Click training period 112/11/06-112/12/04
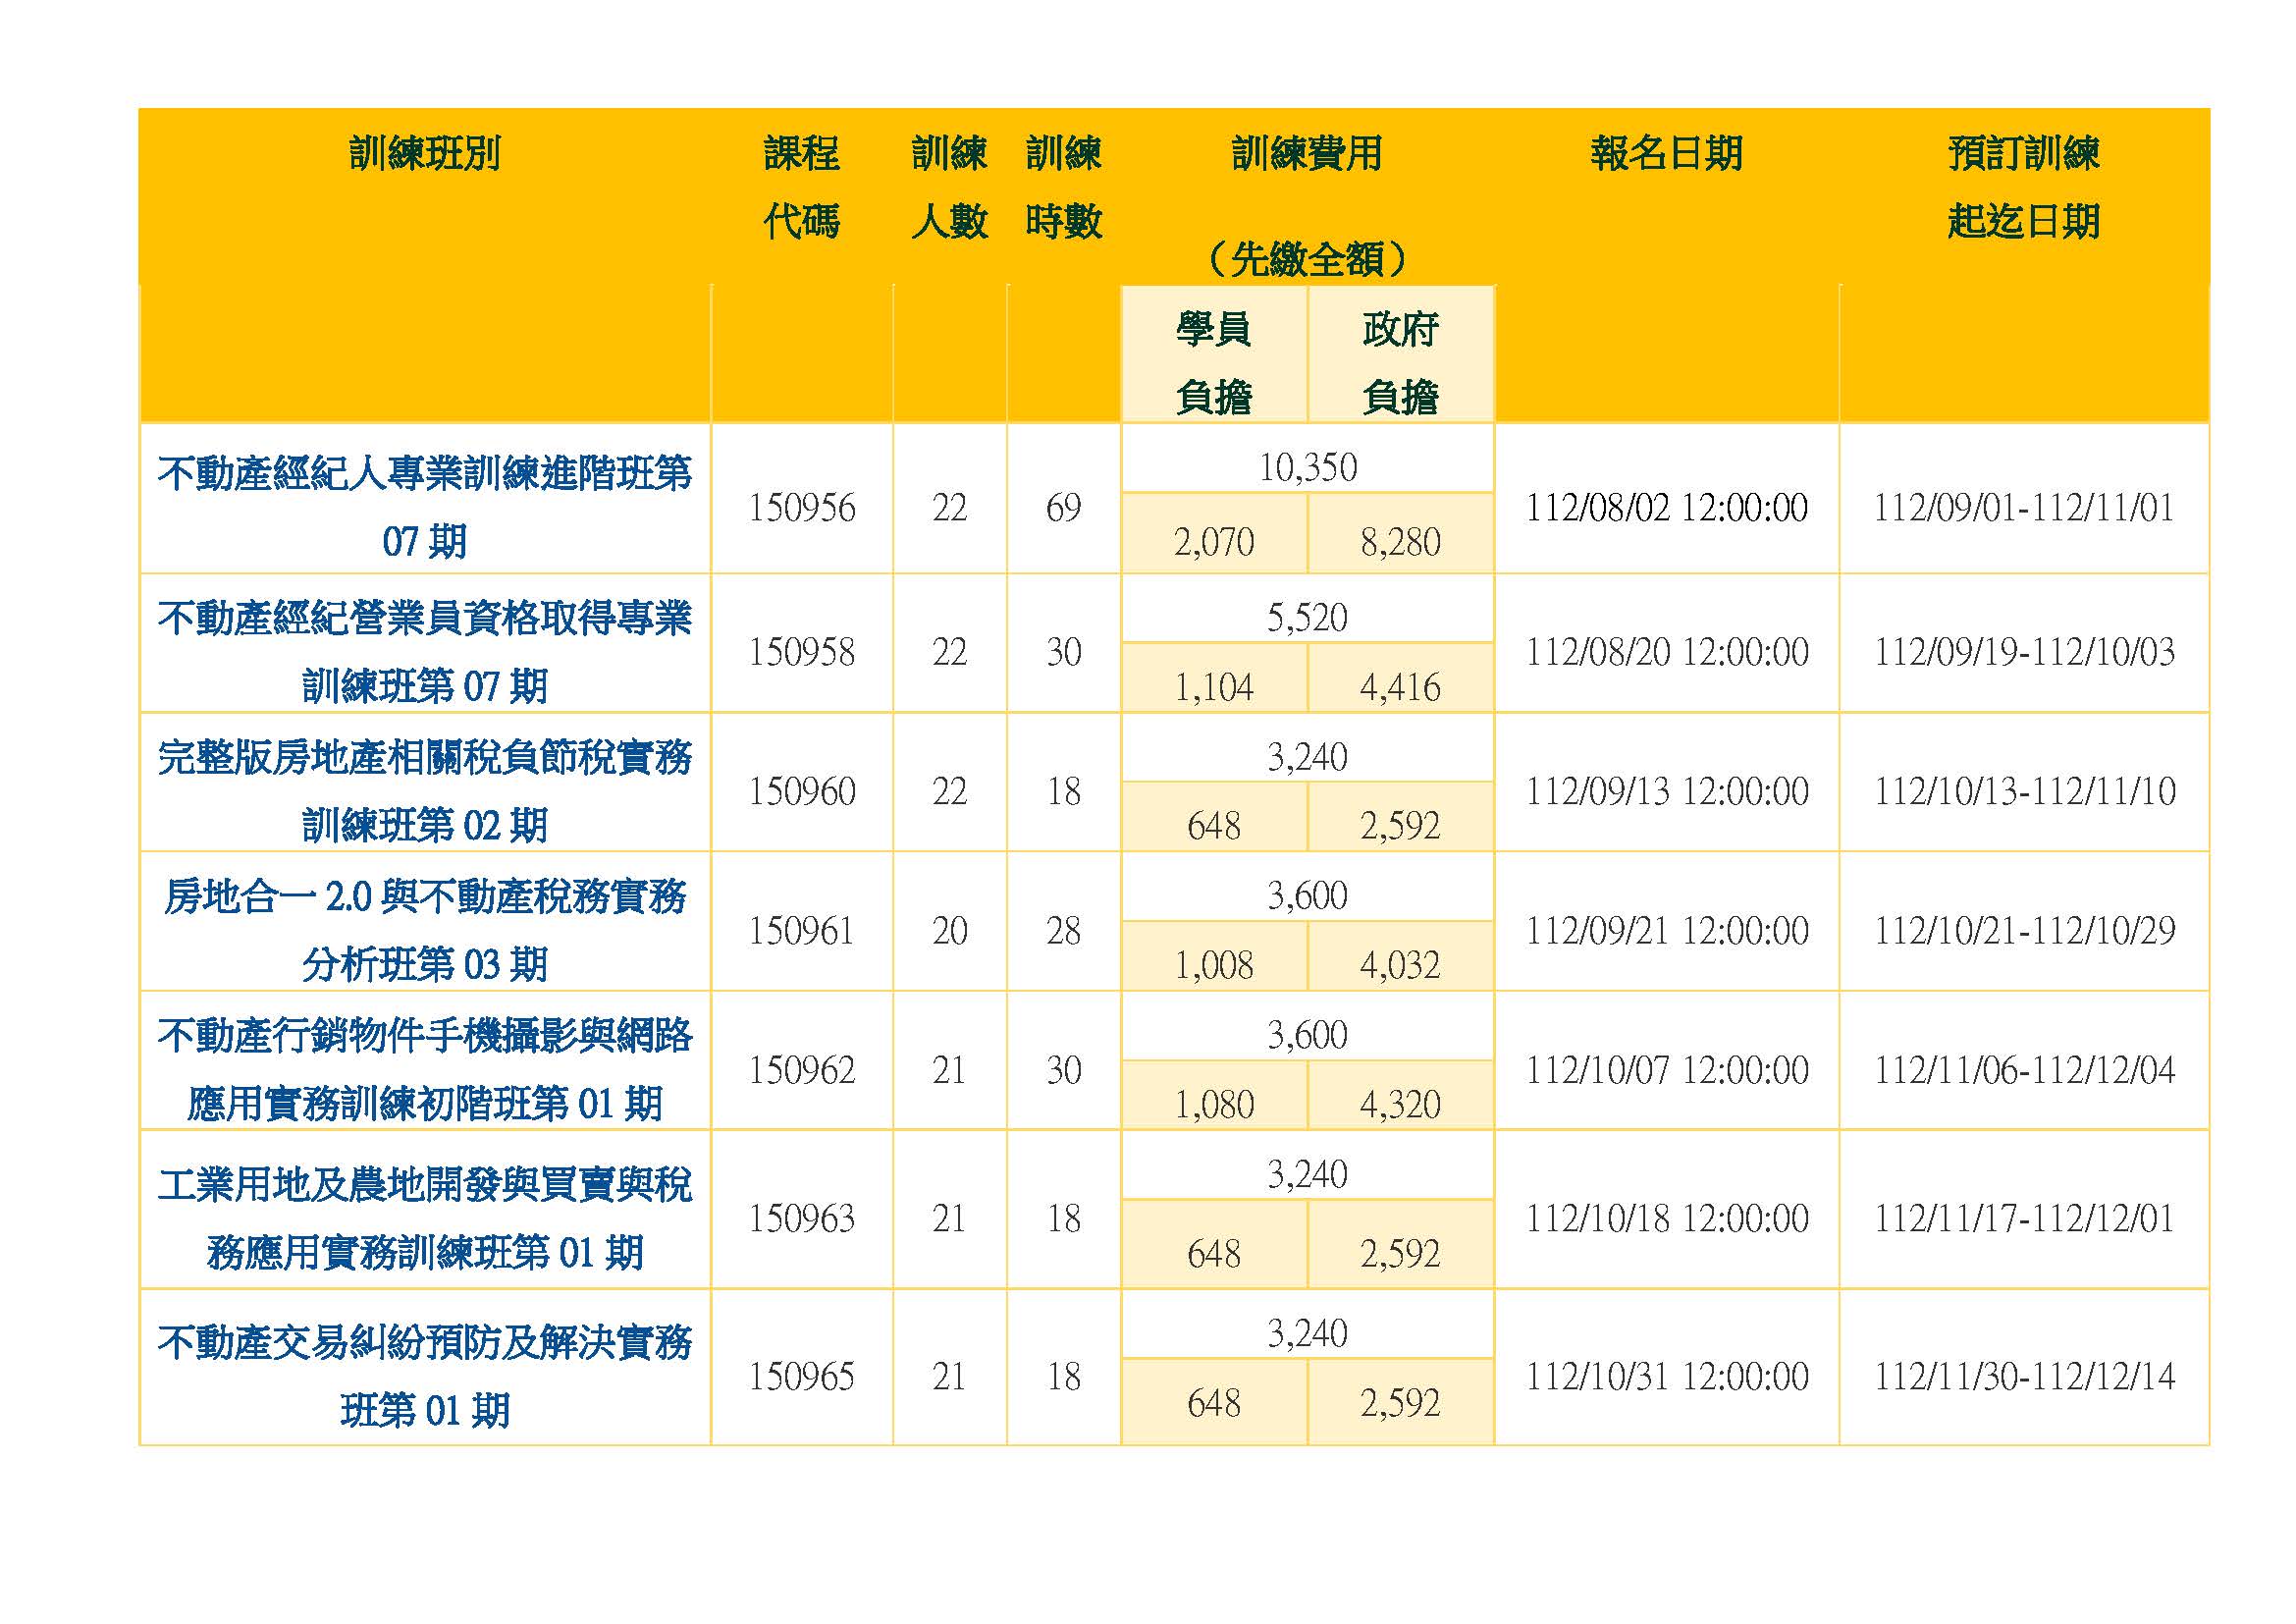 tap(2024, 1069)
